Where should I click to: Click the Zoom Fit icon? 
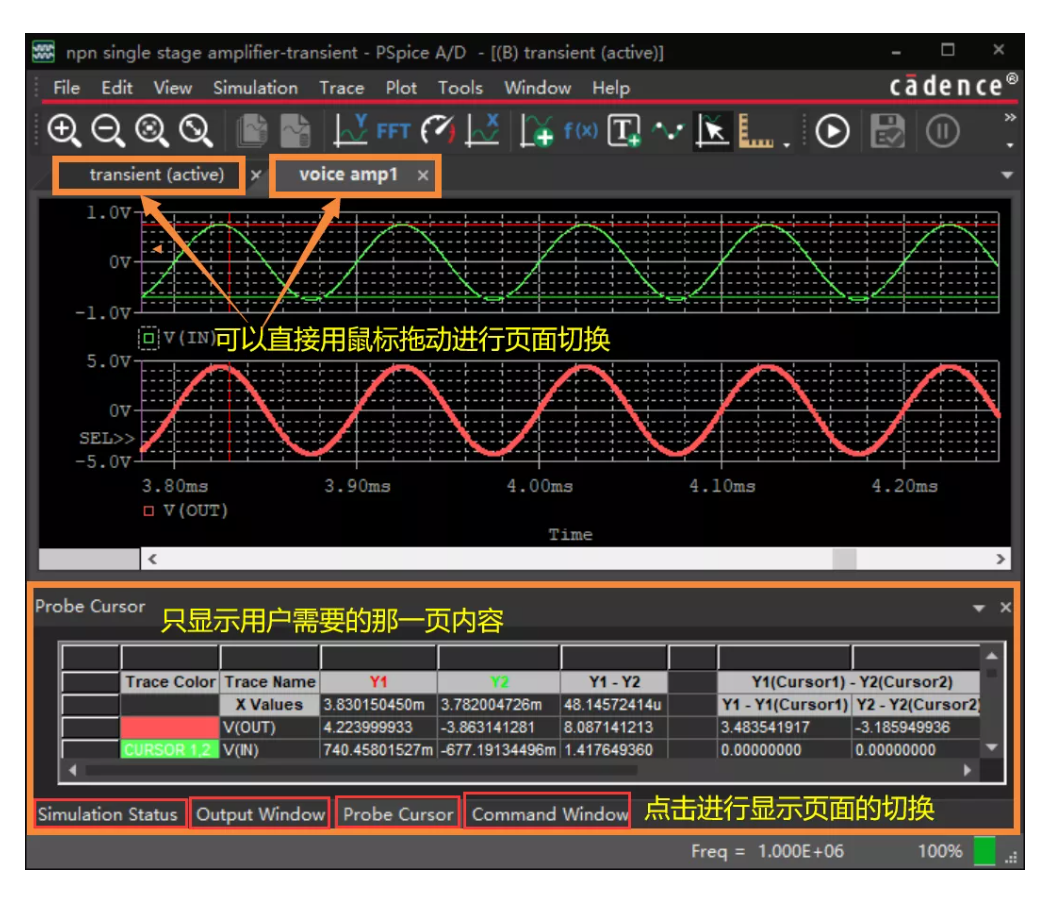pos(196,130)
